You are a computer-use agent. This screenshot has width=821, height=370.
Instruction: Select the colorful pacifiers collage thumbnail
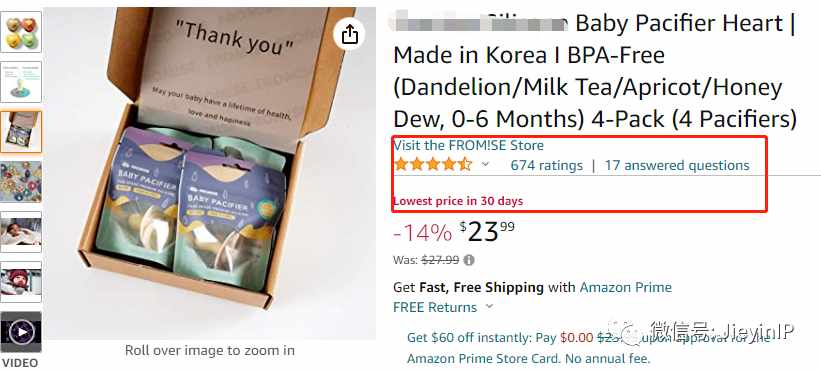(x=21, y=182)
